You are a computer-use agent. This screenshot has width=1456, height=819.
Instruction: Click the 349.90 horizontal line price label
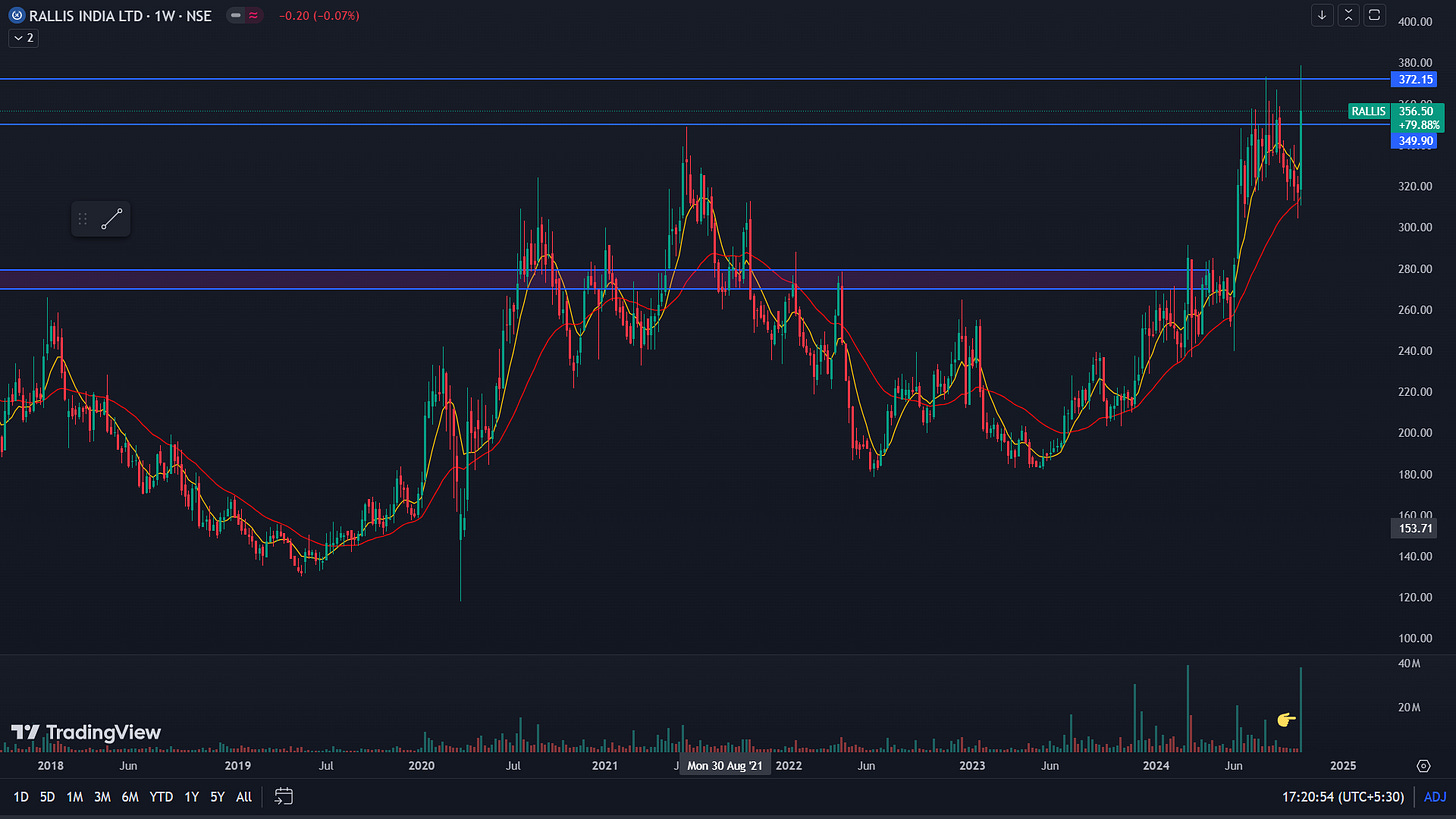[1413, 141]
